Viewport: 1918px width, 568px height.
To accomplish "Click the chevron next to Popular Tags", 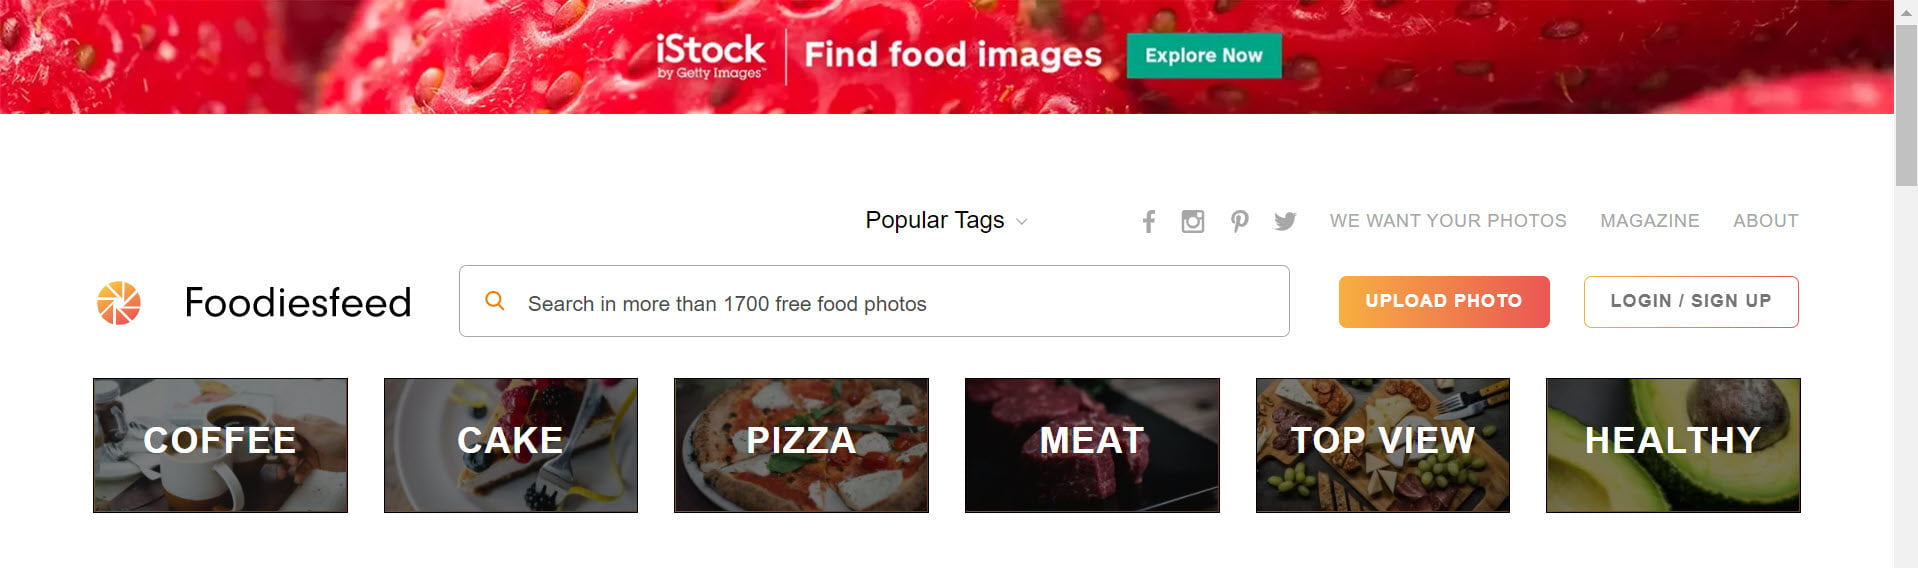I will 1021,222.
